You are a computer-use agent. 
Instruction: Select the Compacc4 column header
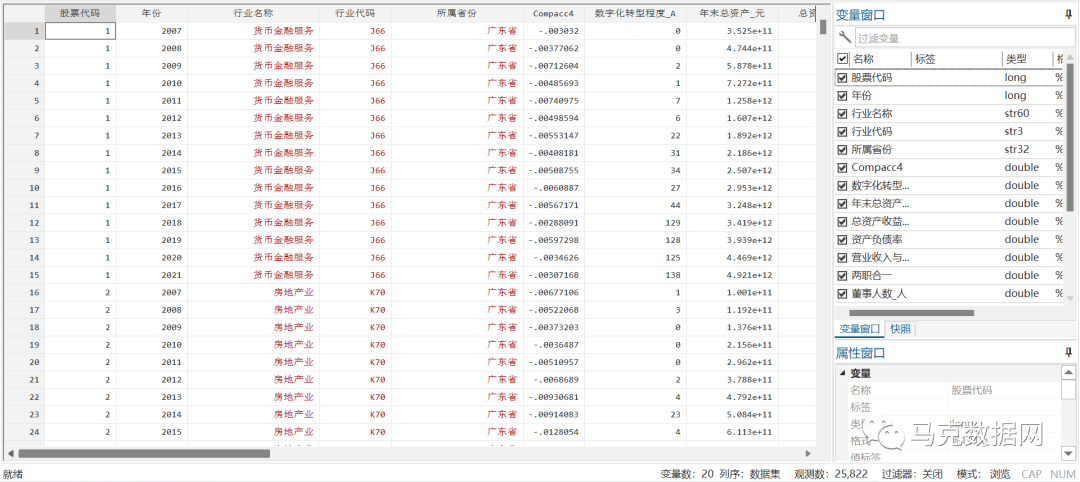pyautogui.click(x=553, y=13)
